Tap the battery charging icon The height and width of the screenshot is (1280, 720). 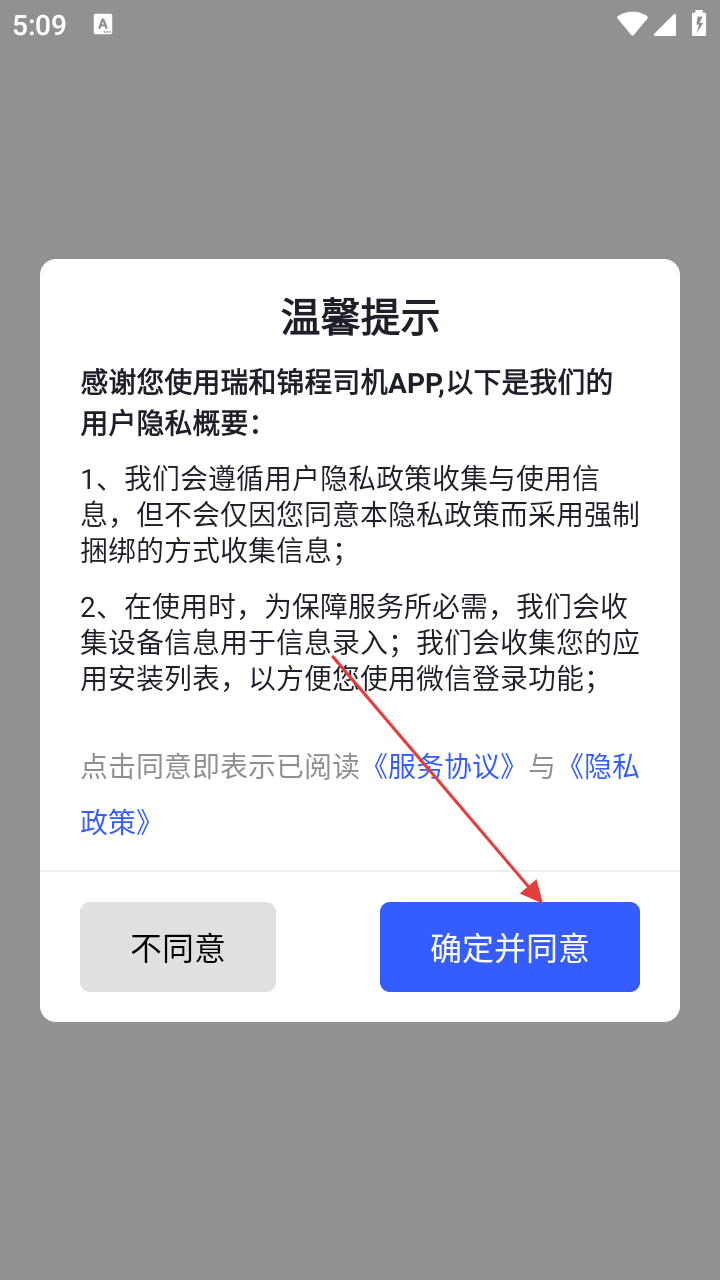point(699,24)
